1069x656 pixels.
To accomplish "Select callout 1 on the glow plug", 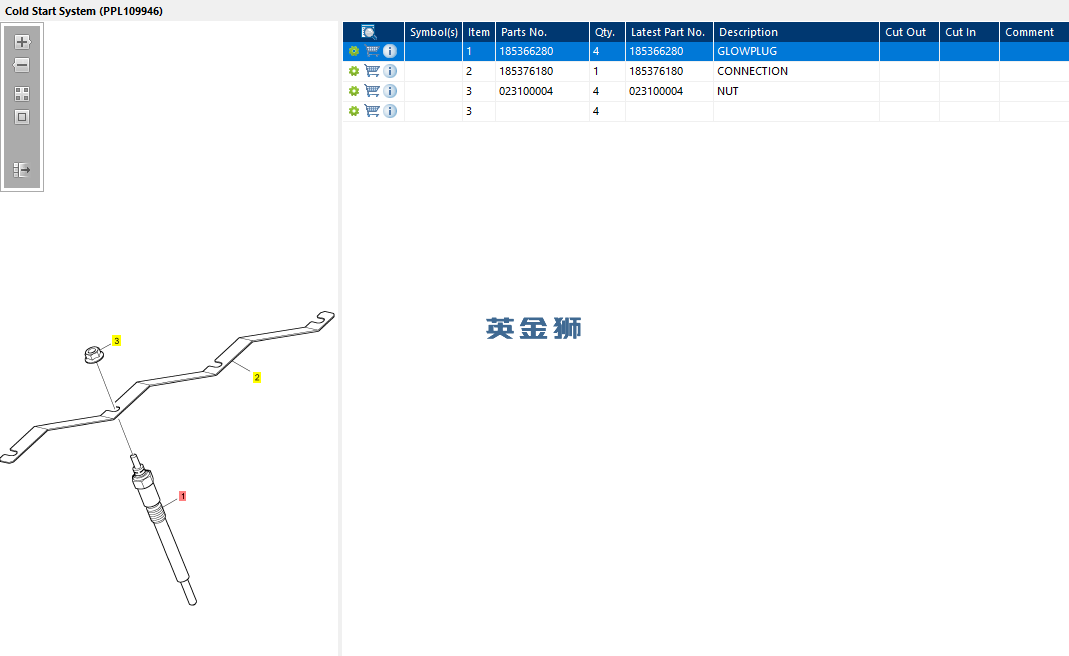I will pyautogui.click(x=182, y=496).
